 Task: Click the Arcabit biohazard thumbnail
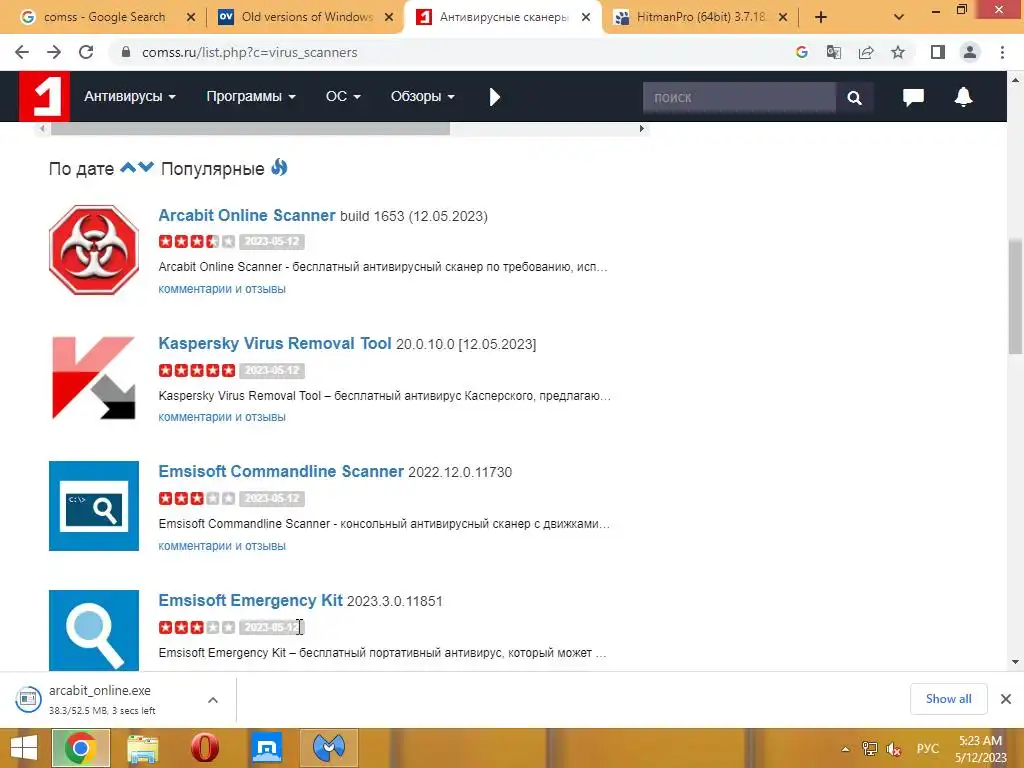[94, 249]
